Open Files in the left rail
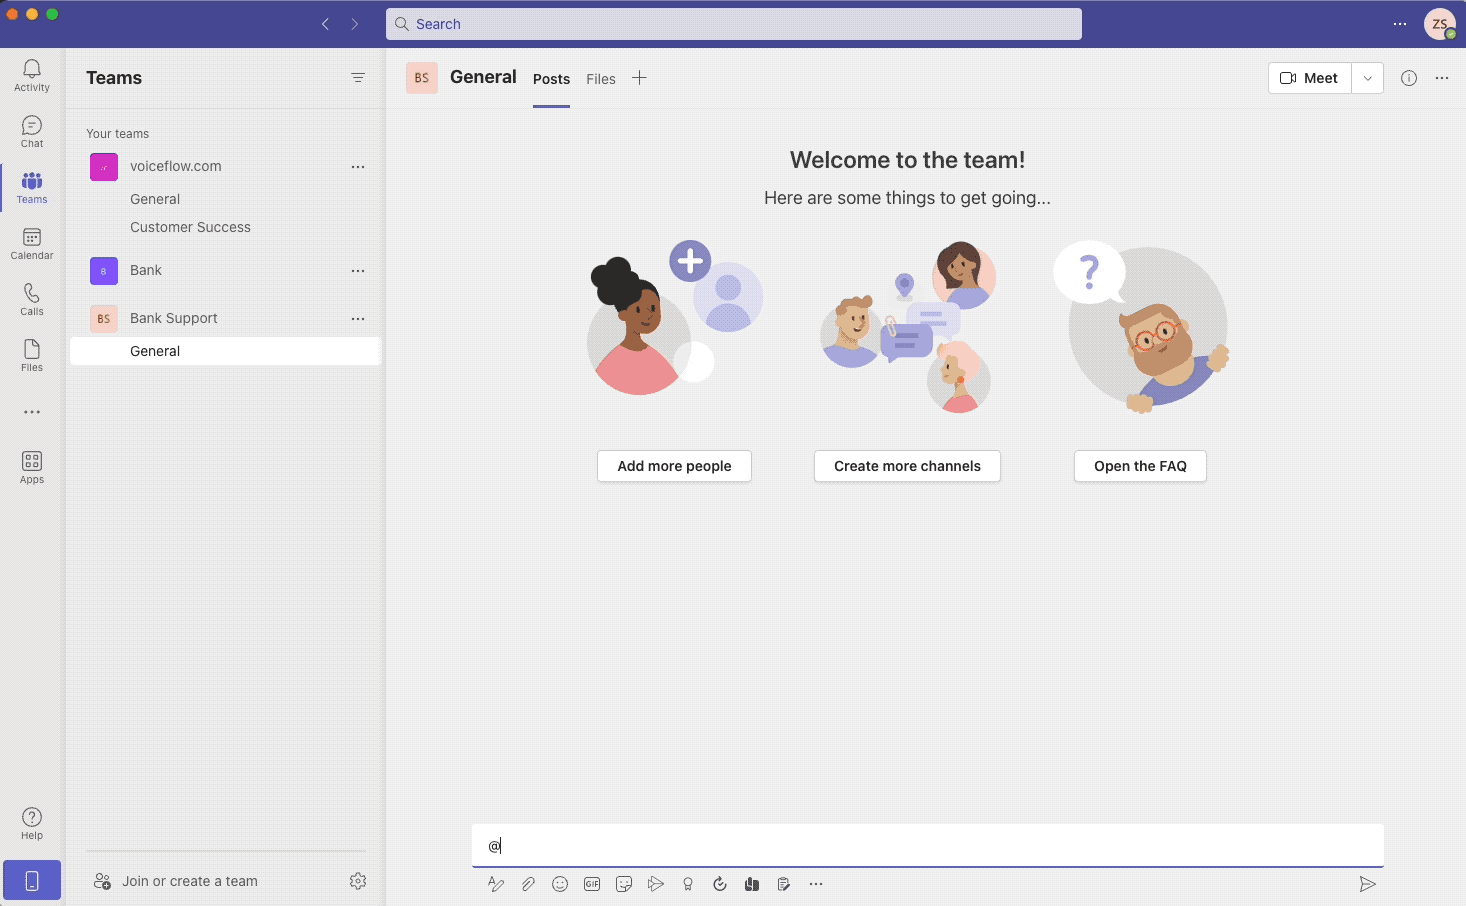The height and width of the screenshot is (906, 1466). pyautogui.click(x=32, y=355)
